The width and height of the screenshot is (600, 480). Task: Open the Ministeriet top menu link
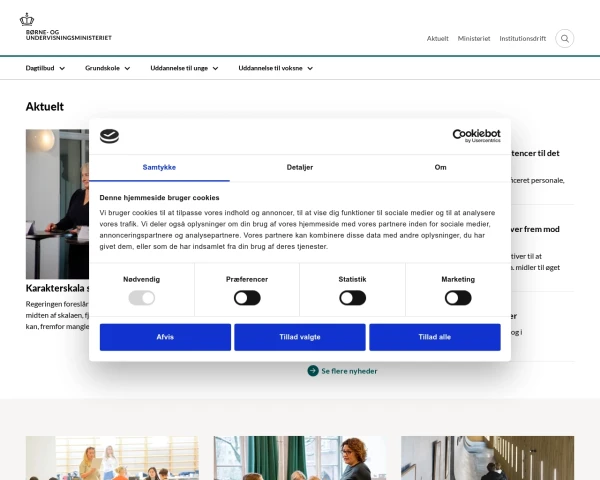(x=474, y=38)
